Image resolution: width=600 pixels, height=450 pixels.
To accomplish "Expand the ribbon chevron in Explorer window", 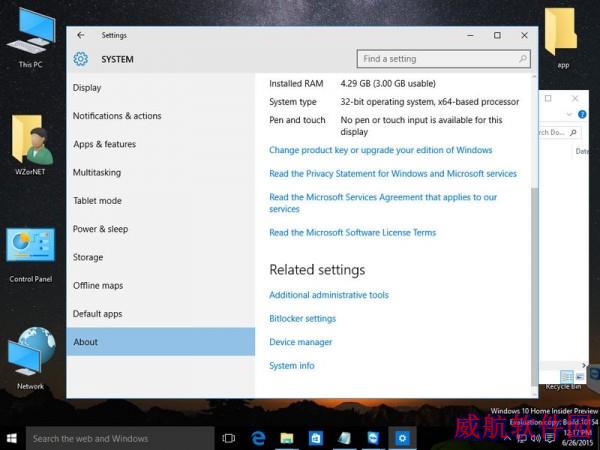I will pyautogui.click(x=569, y=114).
